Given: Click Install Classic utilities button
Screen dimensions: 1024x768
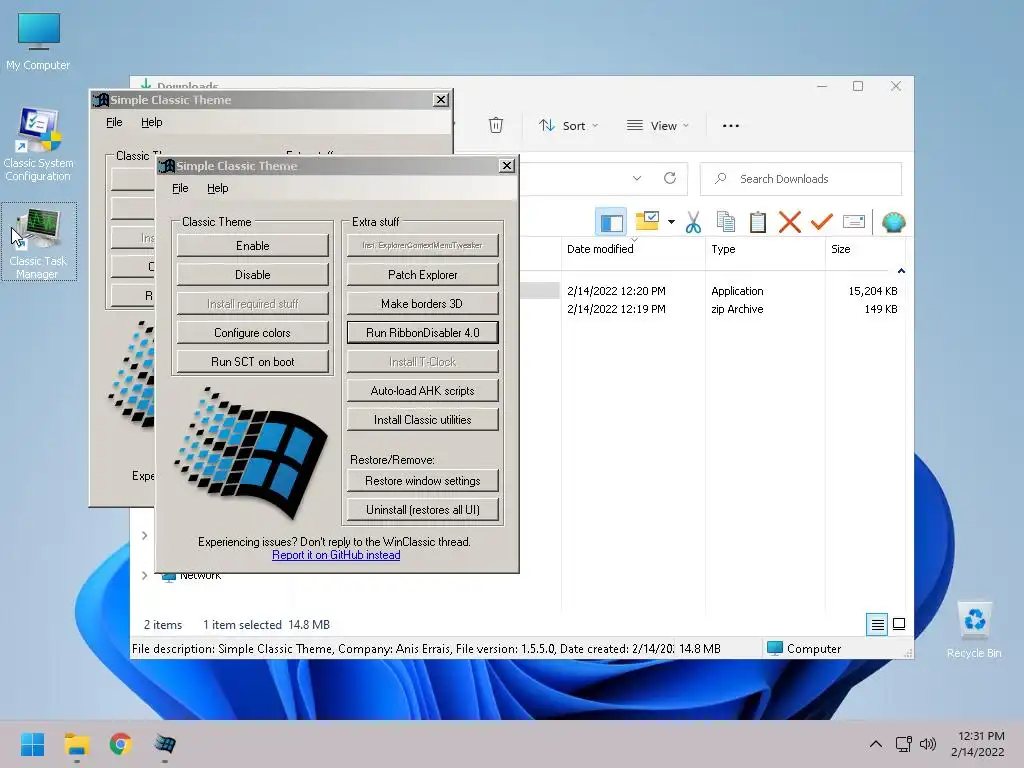Looking at the screenshot, I should coord(423,419).
